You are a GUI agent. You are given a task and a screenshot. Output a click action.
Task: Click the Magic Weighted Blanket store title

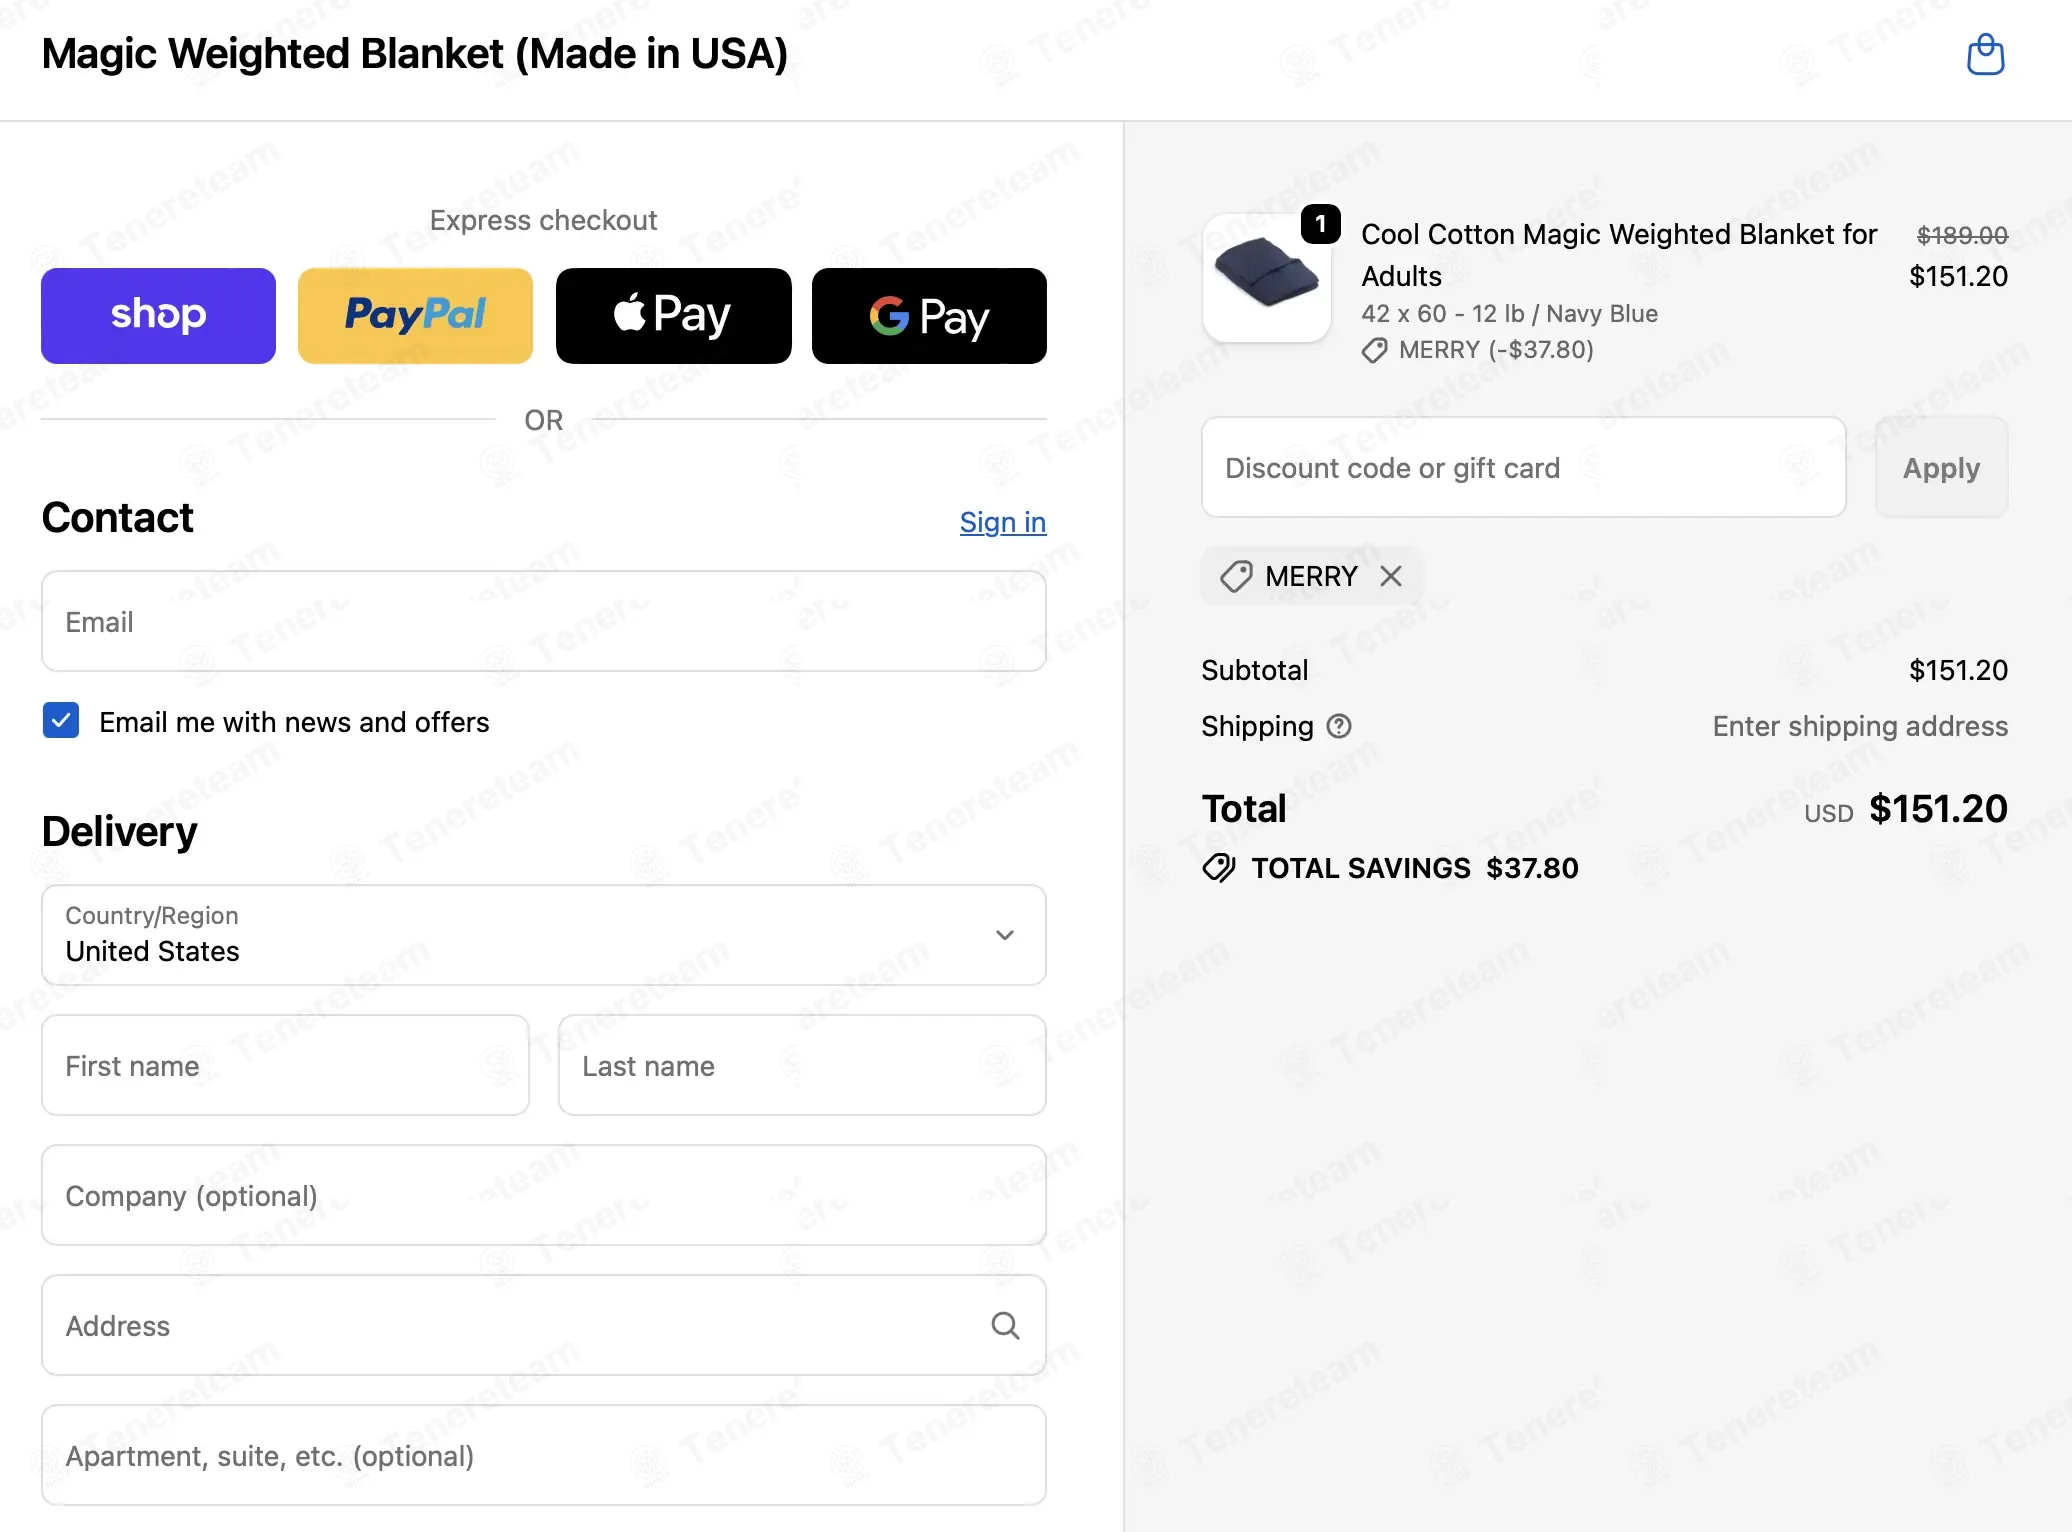415,54
